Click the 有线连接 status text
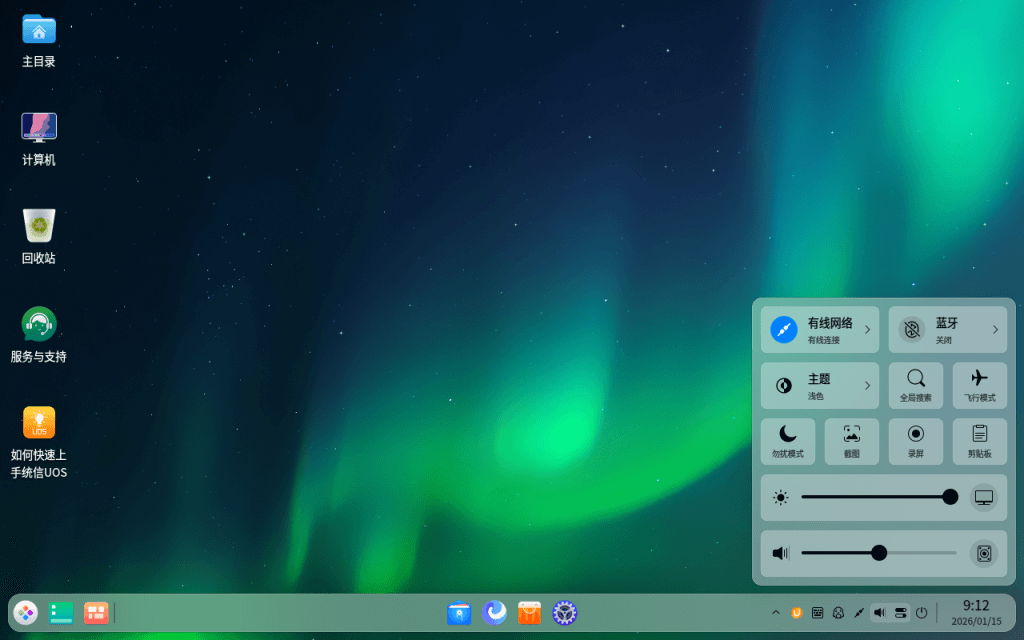This screenshot has height=640, width=1024. 824,340
